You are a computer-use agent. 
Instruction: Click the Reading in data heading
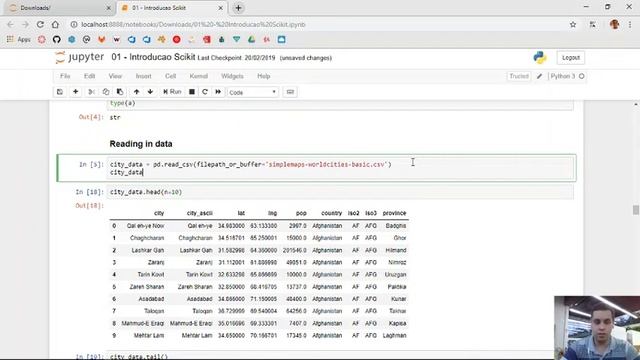[x=141, y=144]
